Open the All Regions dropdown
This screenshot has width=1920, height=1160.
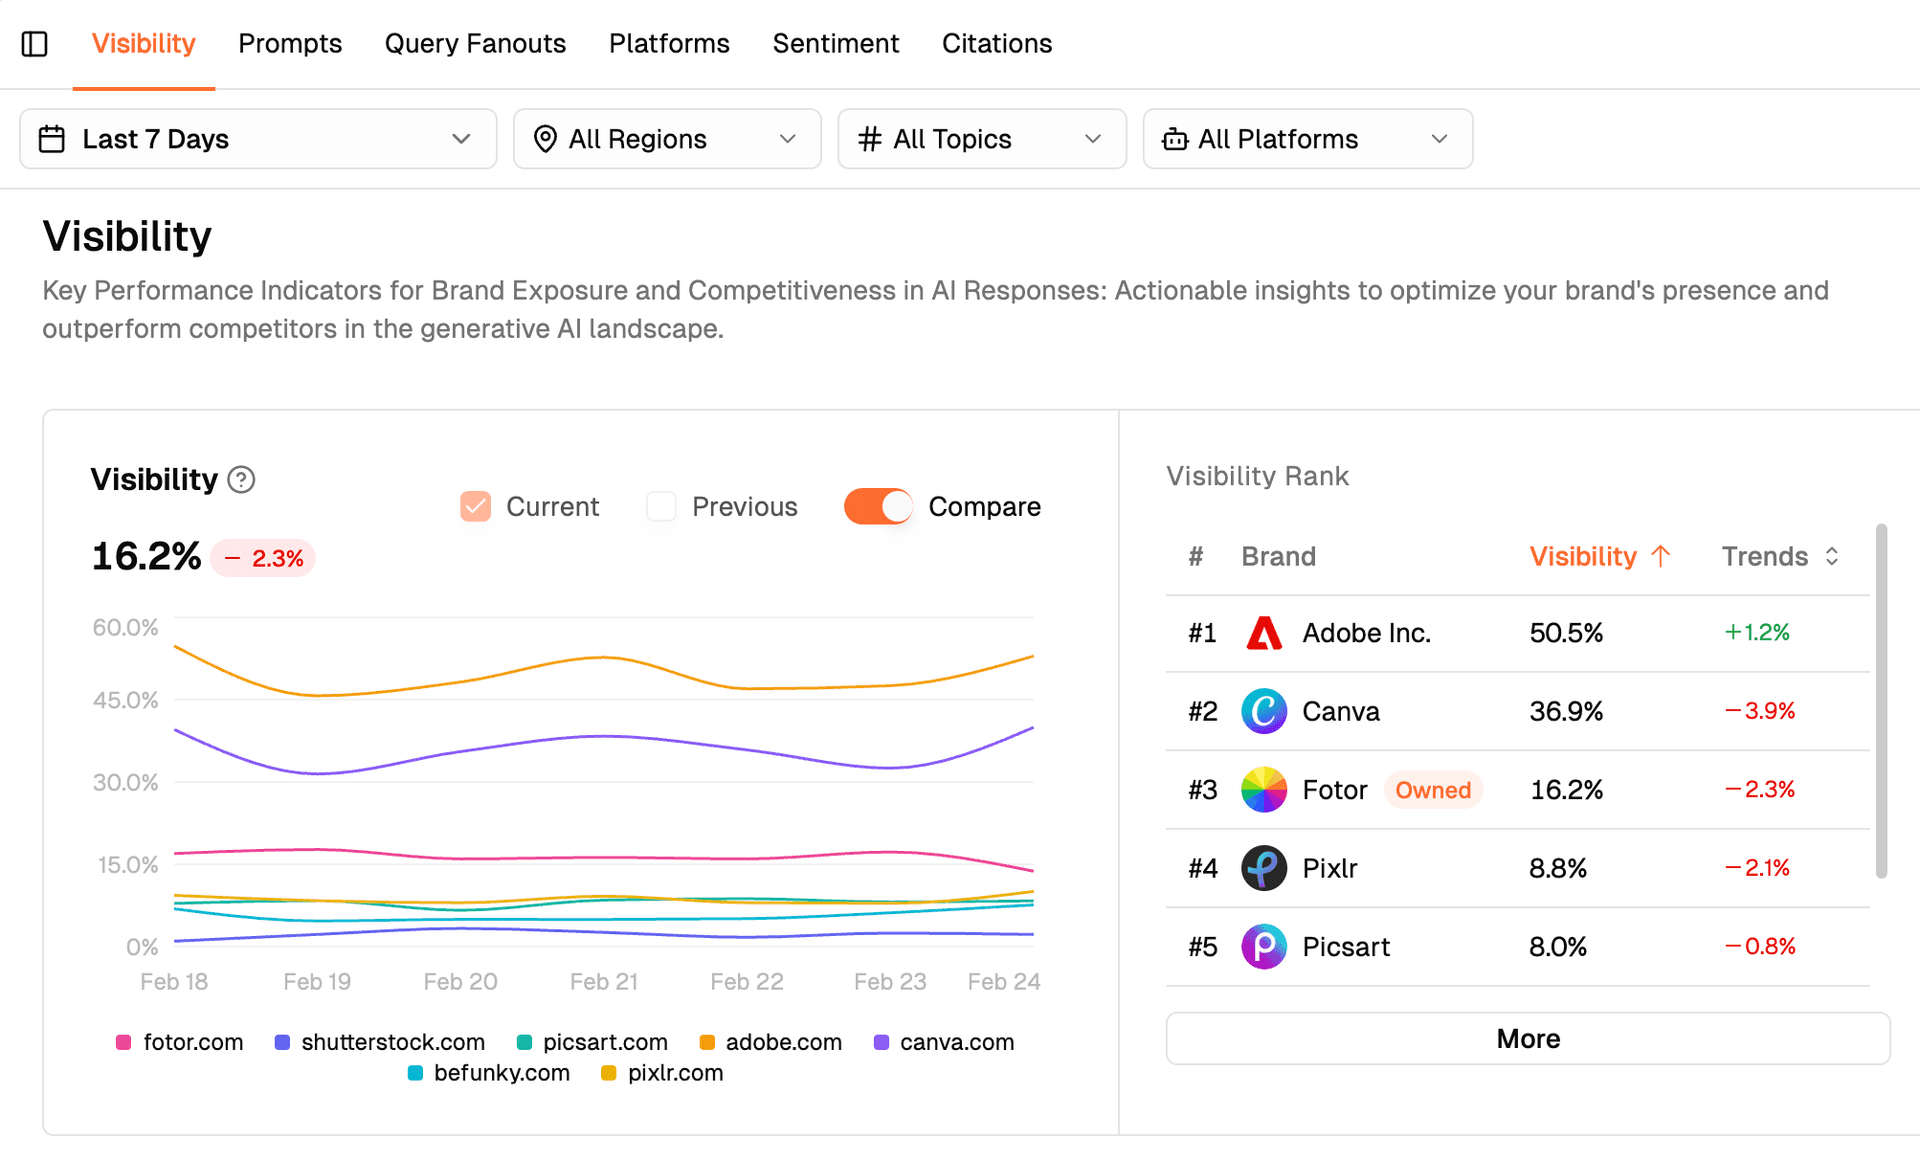click(667, 139)
